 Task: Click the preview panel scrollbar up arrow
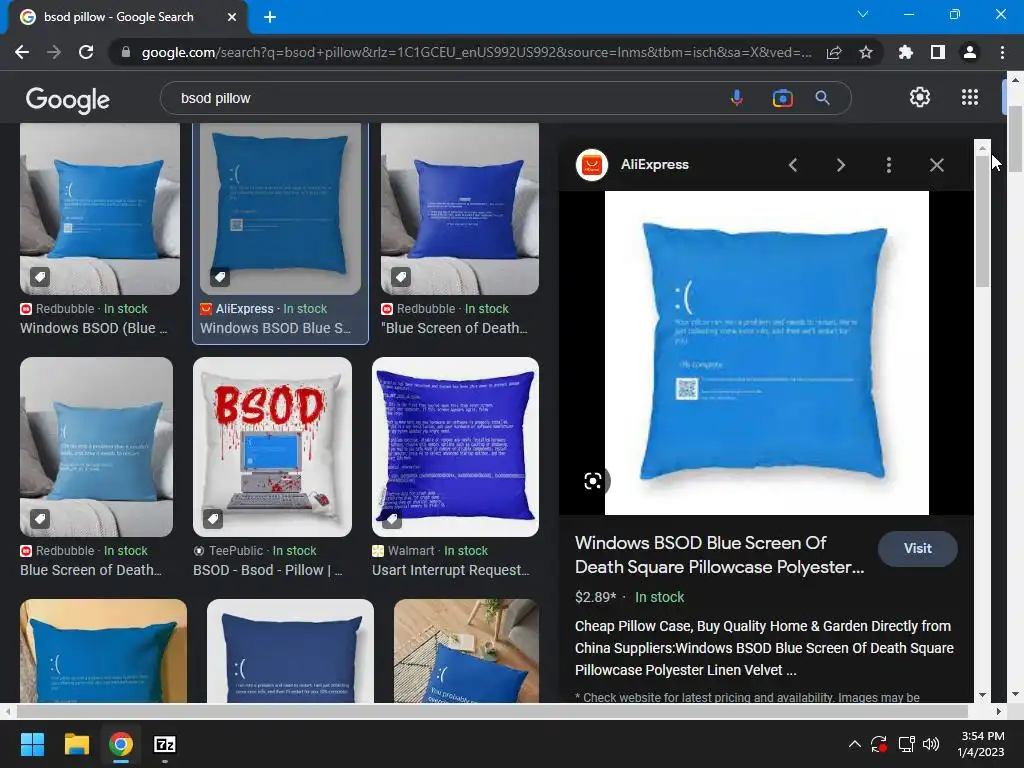[x=982, y=148]
